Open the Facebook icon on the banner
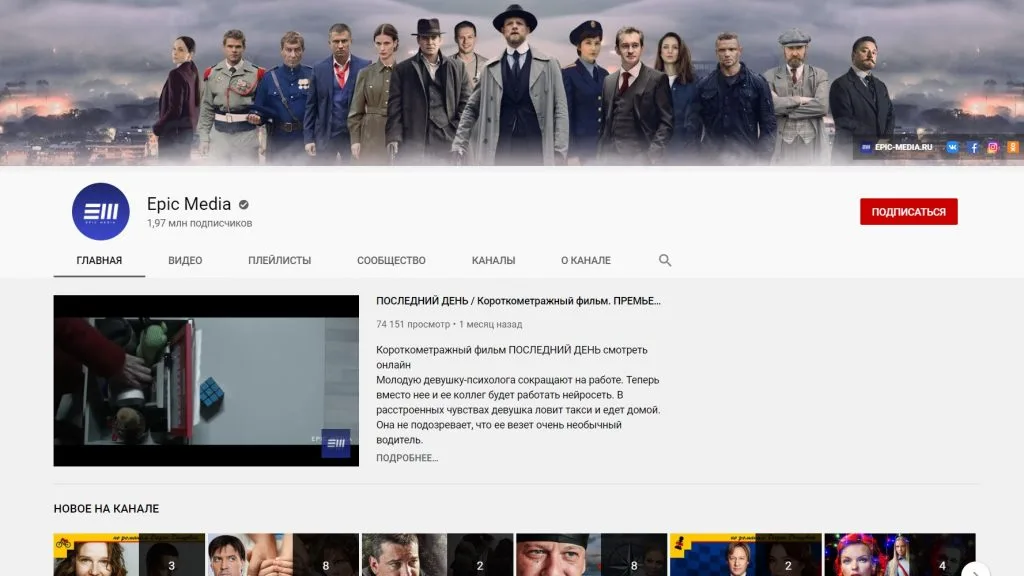Viewport: 1024px width, 576px height. tap(974, 147)
